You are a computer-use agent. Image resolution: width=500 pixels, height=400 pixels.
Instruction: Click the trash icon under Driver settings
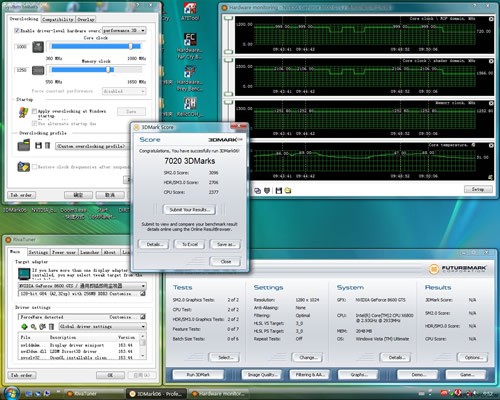pos(51,327)
